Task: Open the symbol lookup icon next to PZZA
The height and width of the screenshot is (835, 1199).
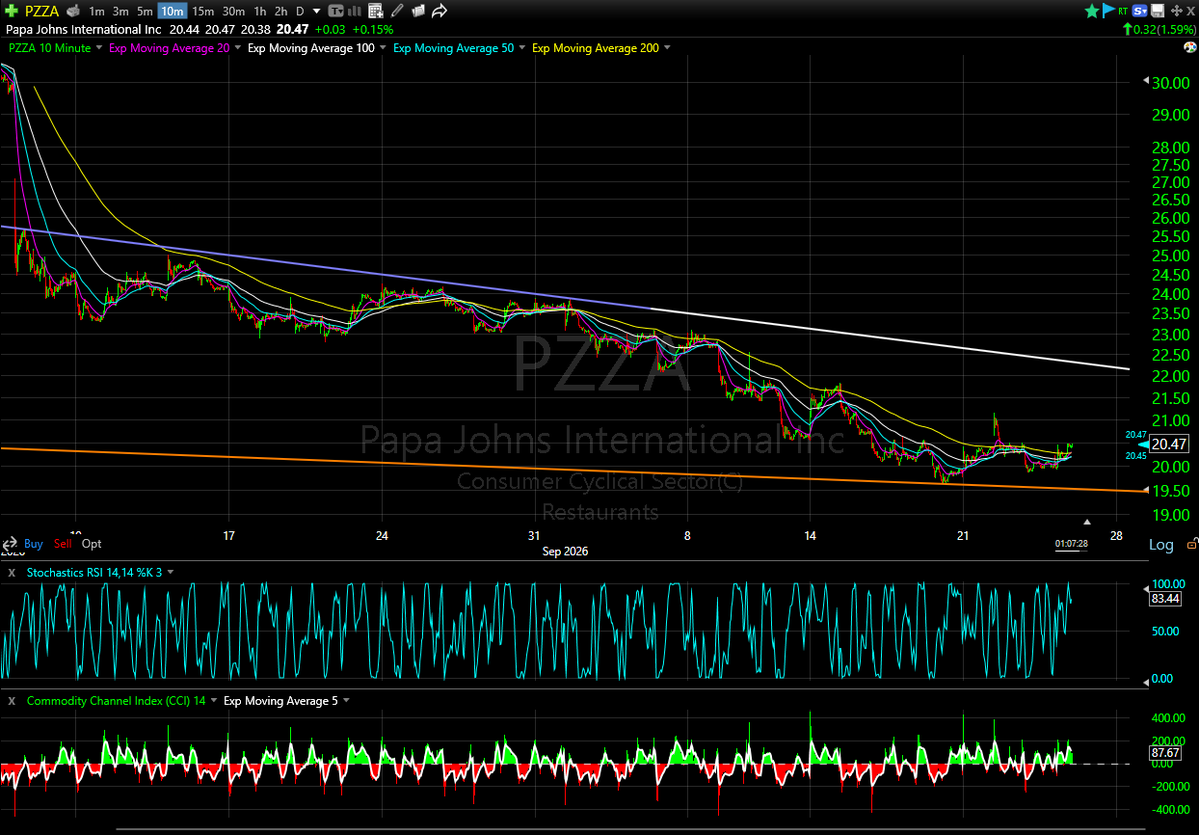Action: pos(73,11)
